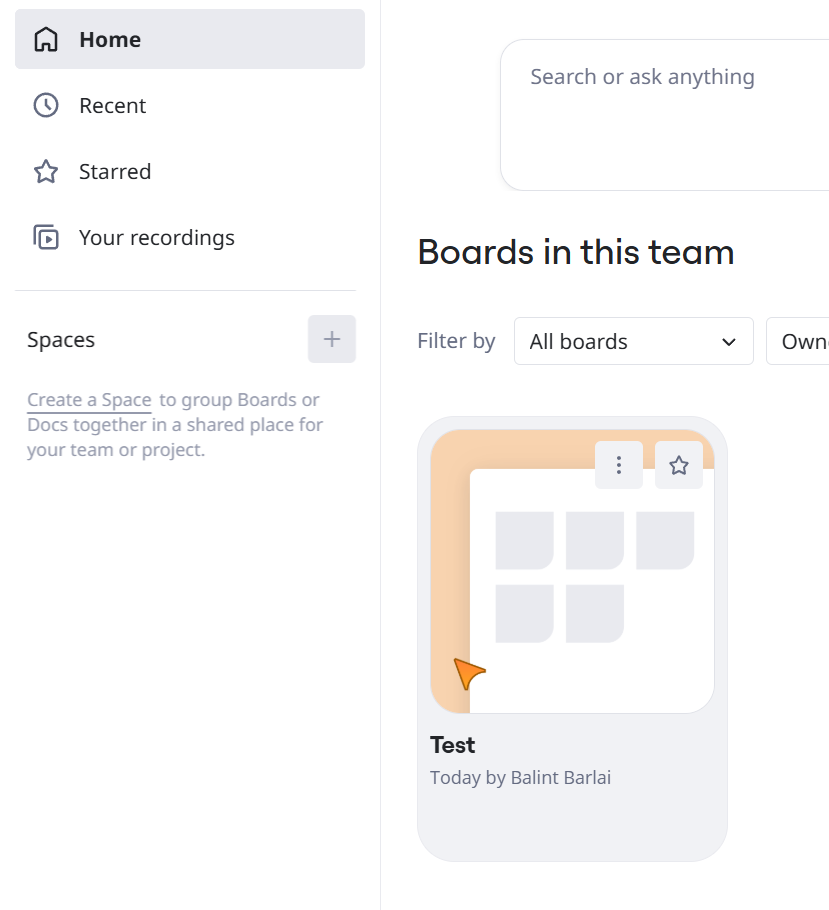Follow the Create a Space link
The height and width of the screenshot is (910, 829).
click(89, 400)
